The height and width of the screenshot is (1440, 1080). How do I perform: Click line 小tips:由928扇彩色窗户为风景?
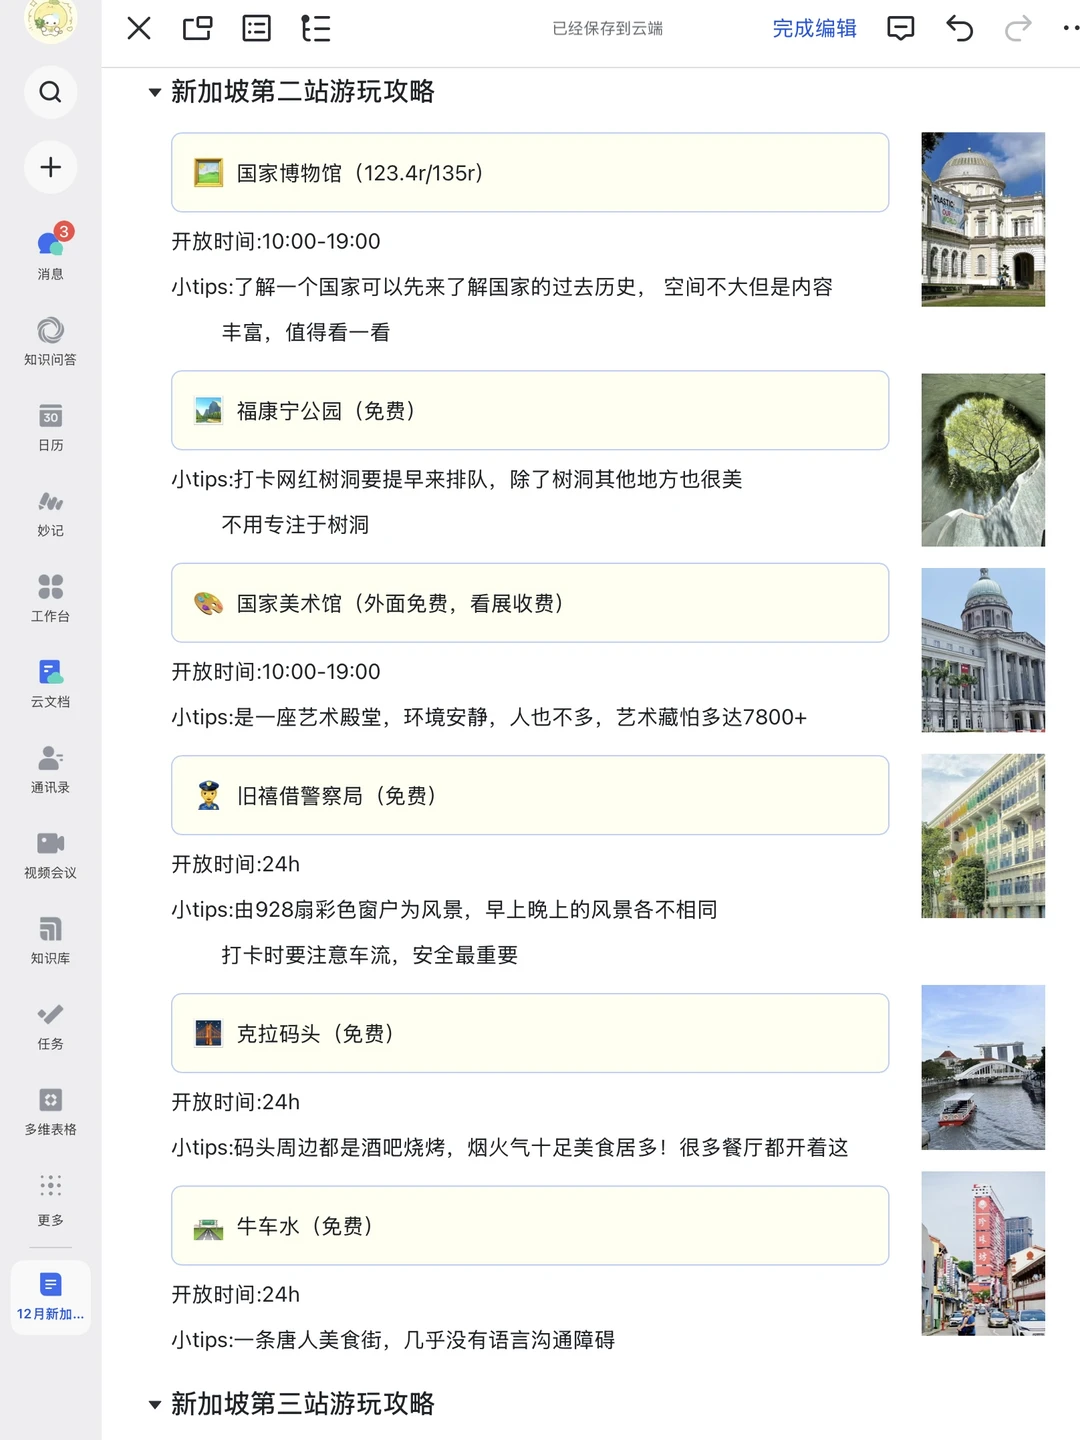pos(444,909)
